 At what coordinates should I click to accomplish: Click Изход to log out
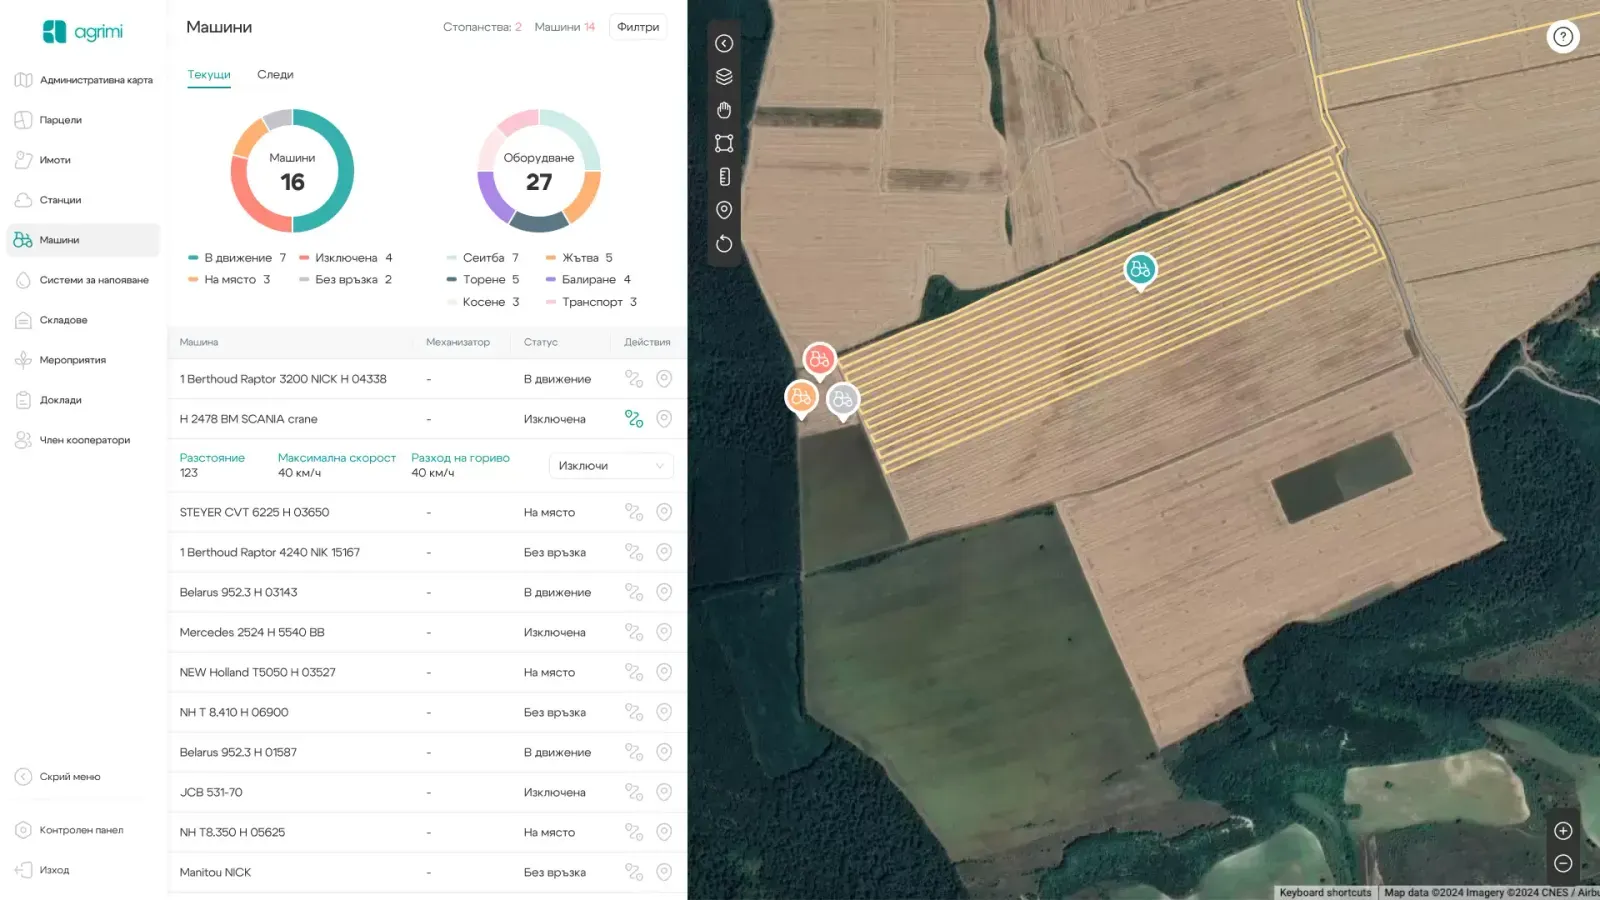[x=43, y=870]
